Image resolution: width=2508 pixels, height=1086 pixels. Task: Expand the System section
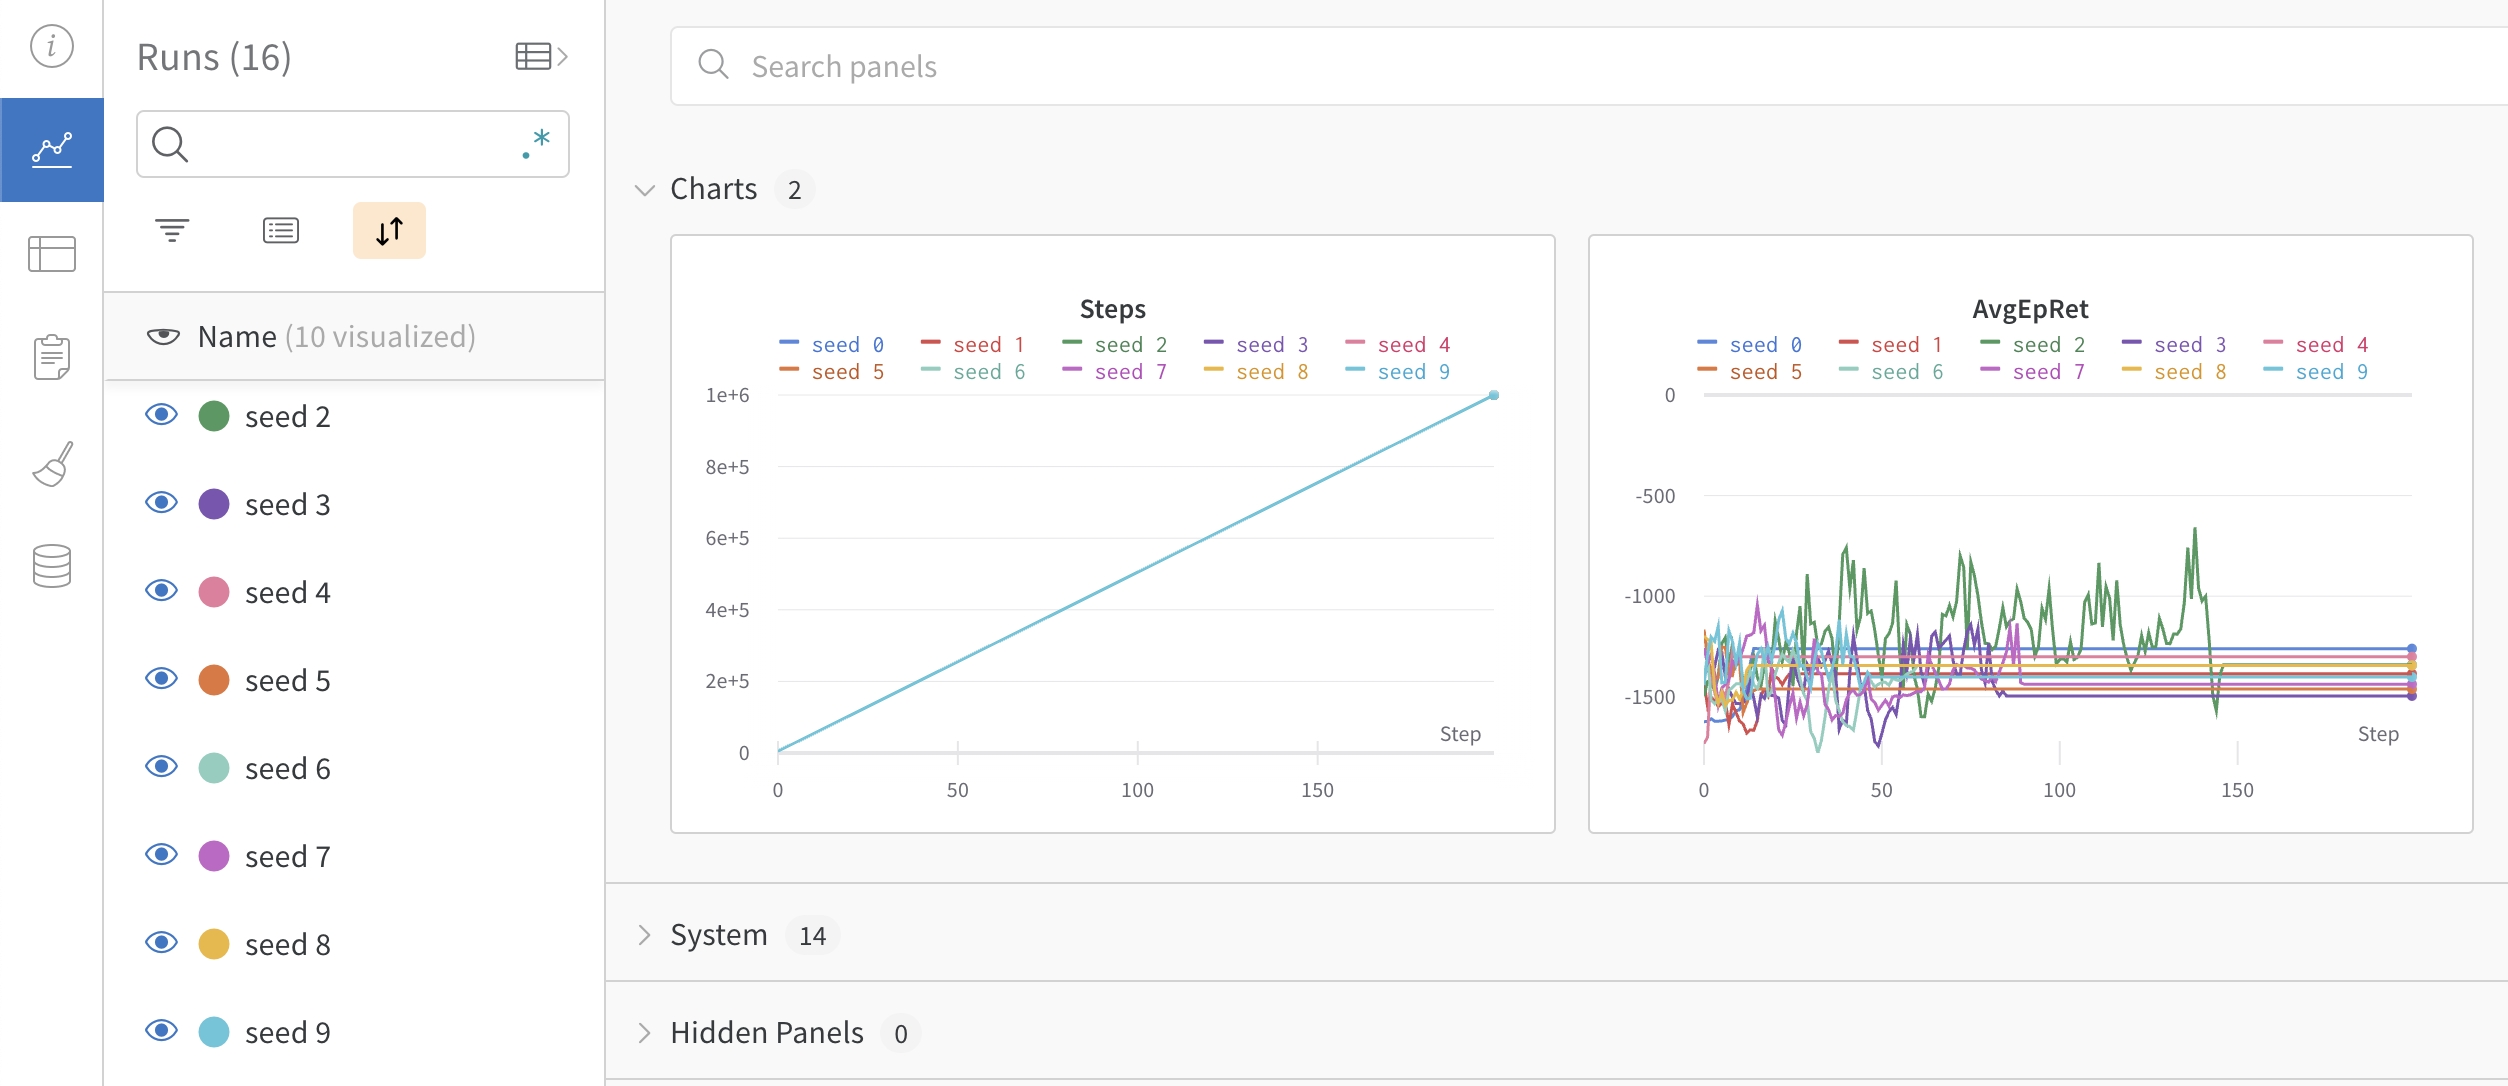645,935
